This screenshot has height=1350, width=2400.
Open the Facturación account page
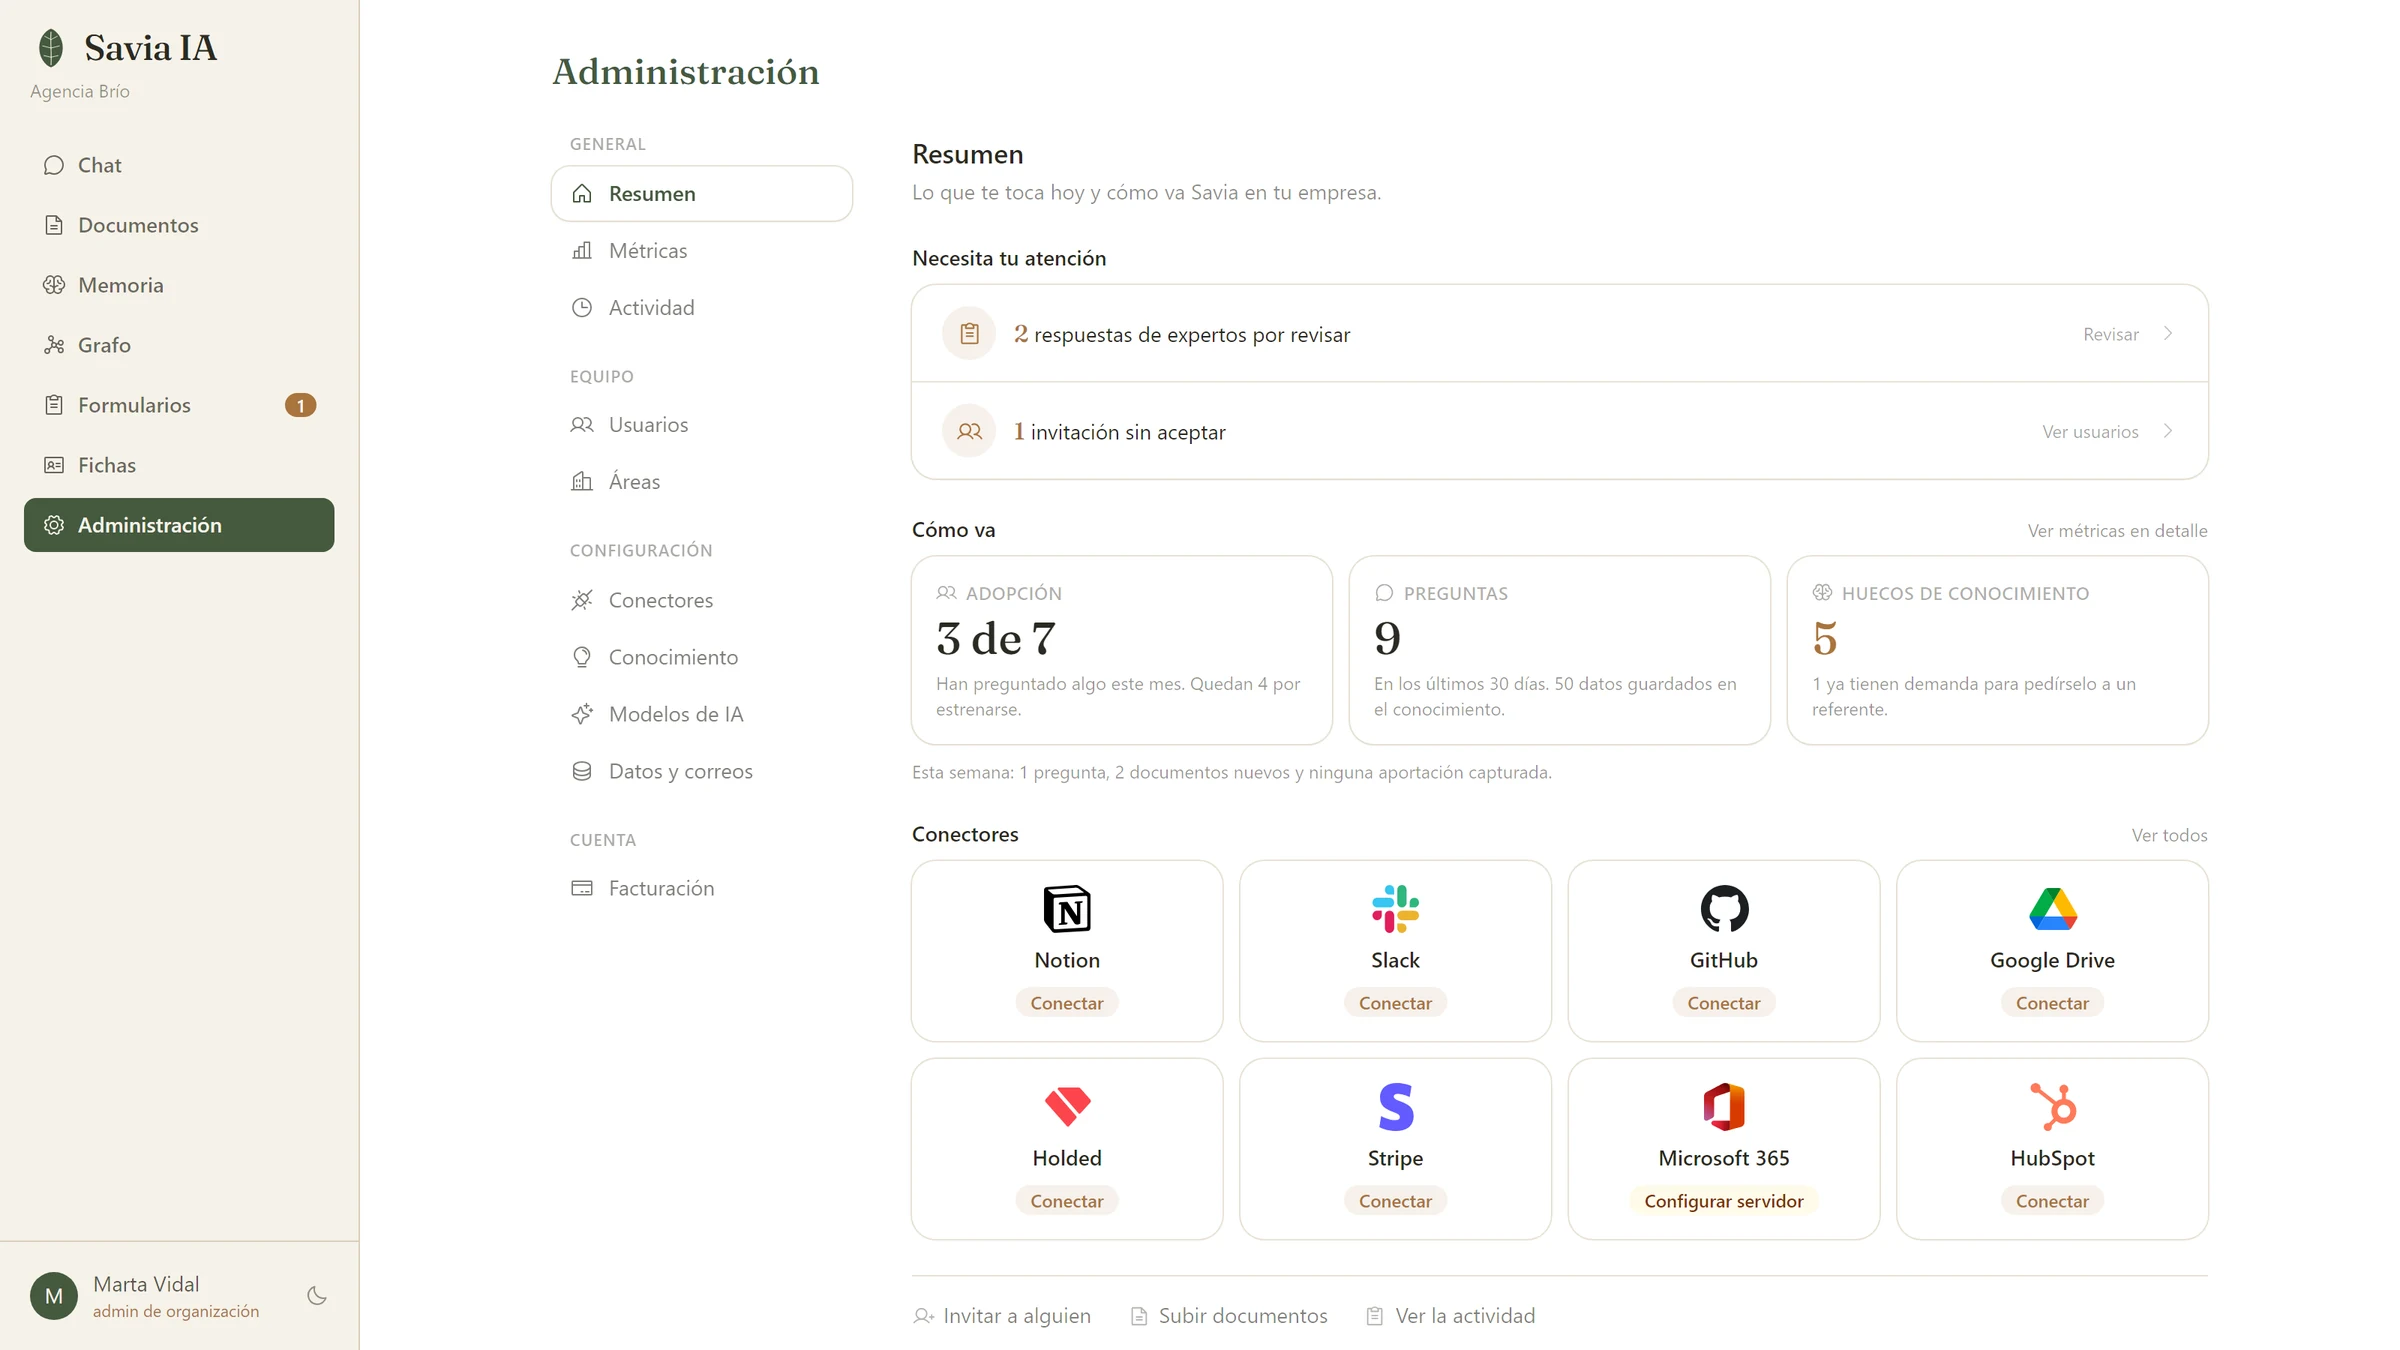tap(702, 889)
